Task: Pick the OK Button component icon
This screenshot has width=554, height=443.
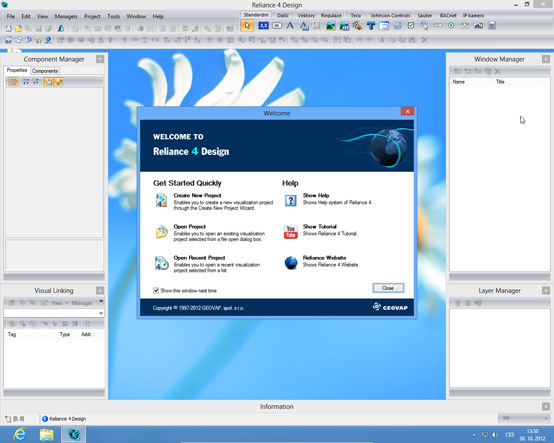Action: coord(277,25)
